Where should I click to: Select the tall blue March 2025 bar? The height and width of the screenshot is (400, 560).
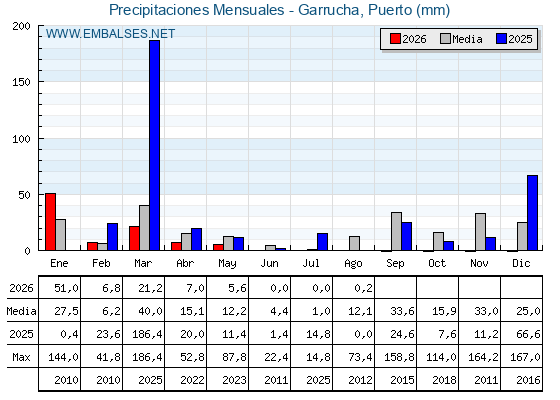pos(155,145)
